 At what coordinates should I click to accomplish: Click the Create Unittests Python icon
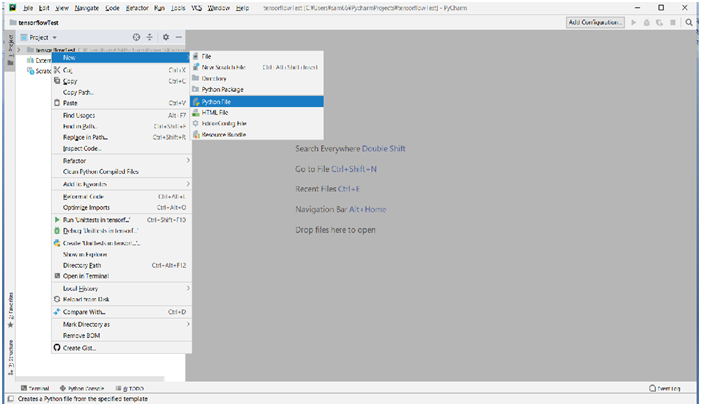click(57, 243)
